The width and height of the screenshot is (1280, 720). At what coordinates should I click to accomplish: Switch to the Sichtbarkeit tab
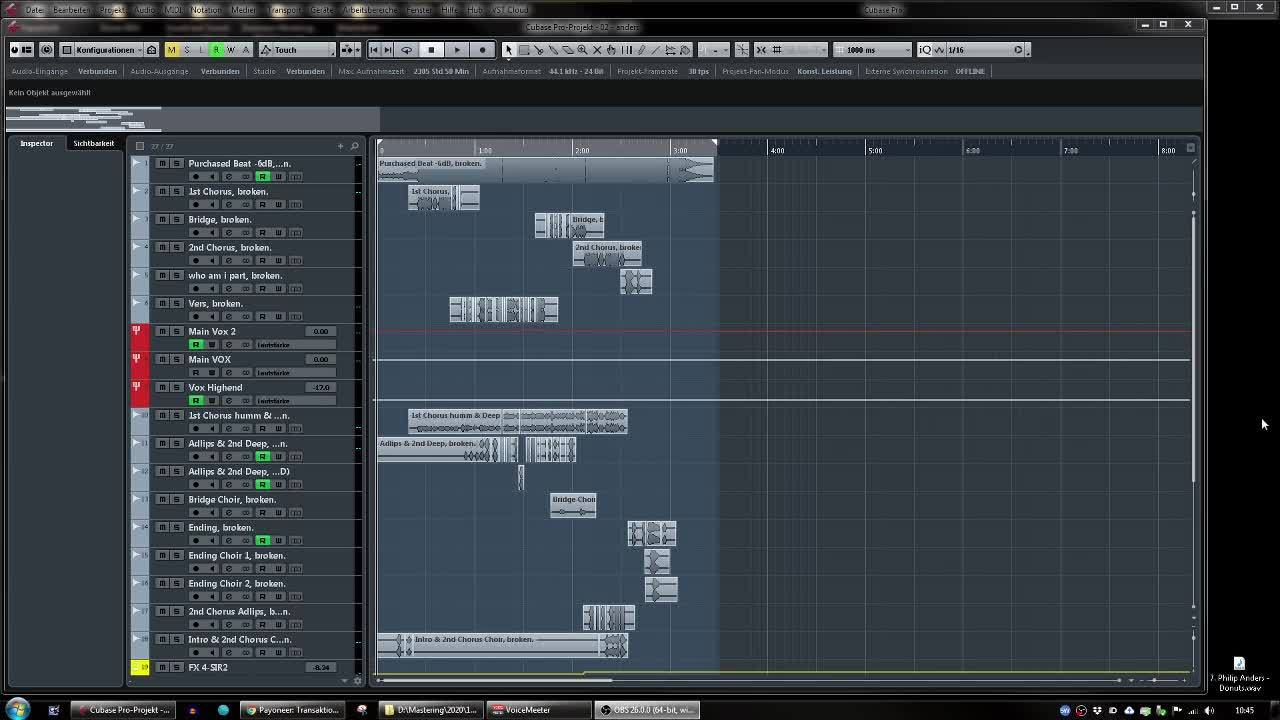93,143
